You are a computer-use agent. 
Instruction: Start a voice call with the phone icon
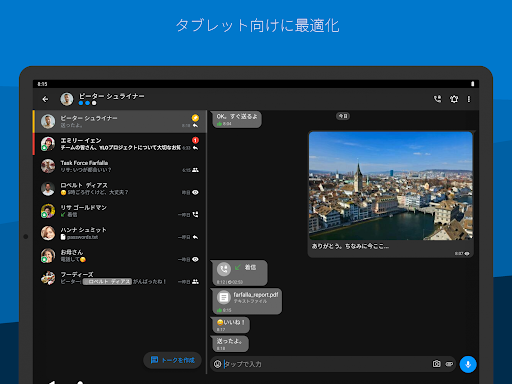437,99
